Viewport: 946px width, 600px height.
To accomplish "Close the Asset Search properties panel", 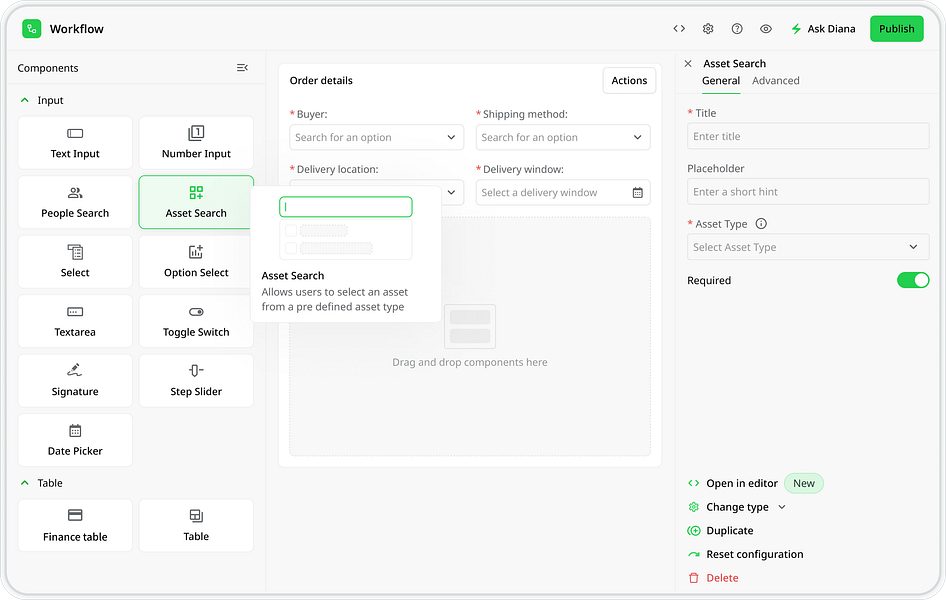I will point(688,63).
